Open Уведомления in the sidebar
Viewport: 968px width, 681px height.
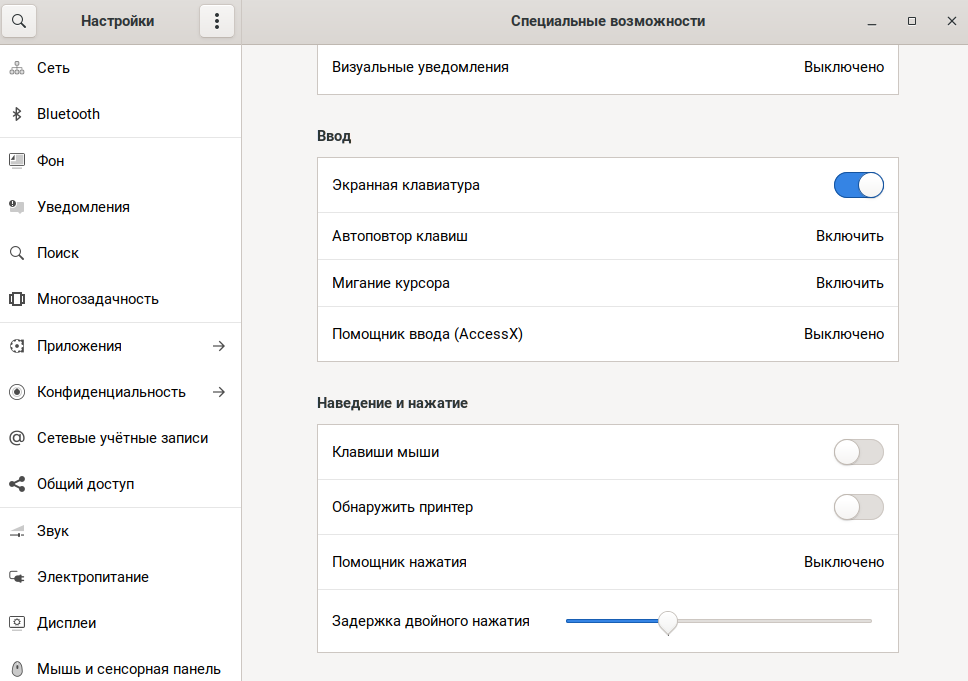point(83,207)
